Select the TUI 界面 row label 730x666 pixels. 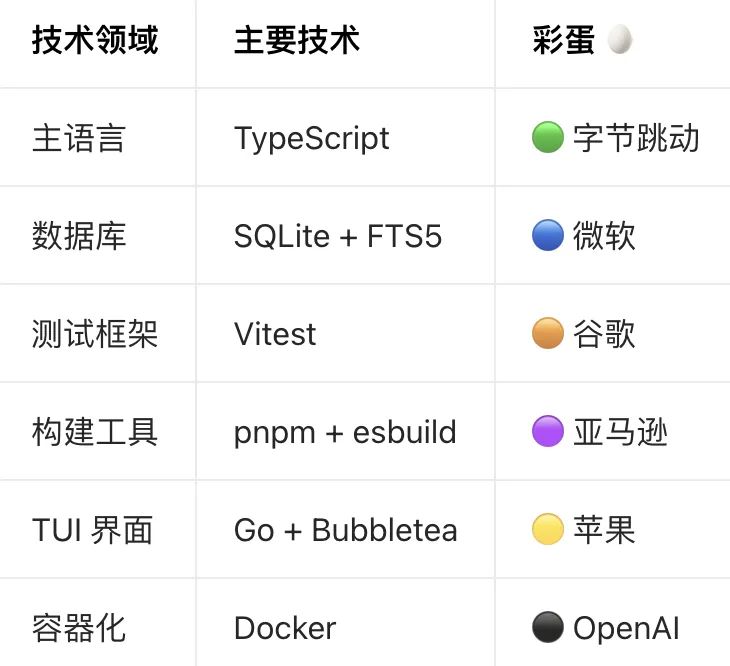pos(92,530)
